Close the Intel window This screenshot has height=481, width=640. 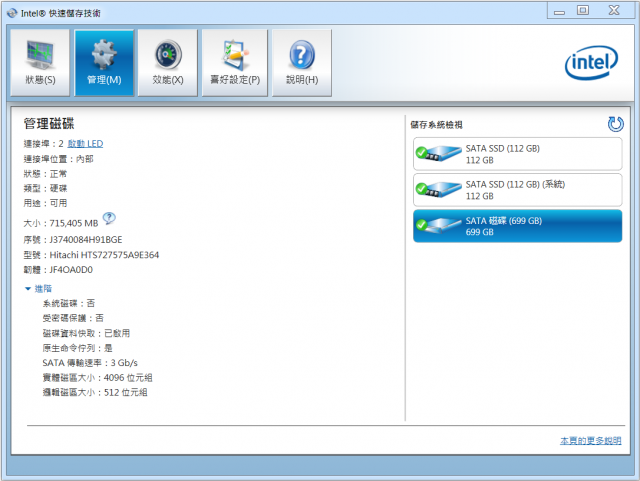click(x=614, y=10)
